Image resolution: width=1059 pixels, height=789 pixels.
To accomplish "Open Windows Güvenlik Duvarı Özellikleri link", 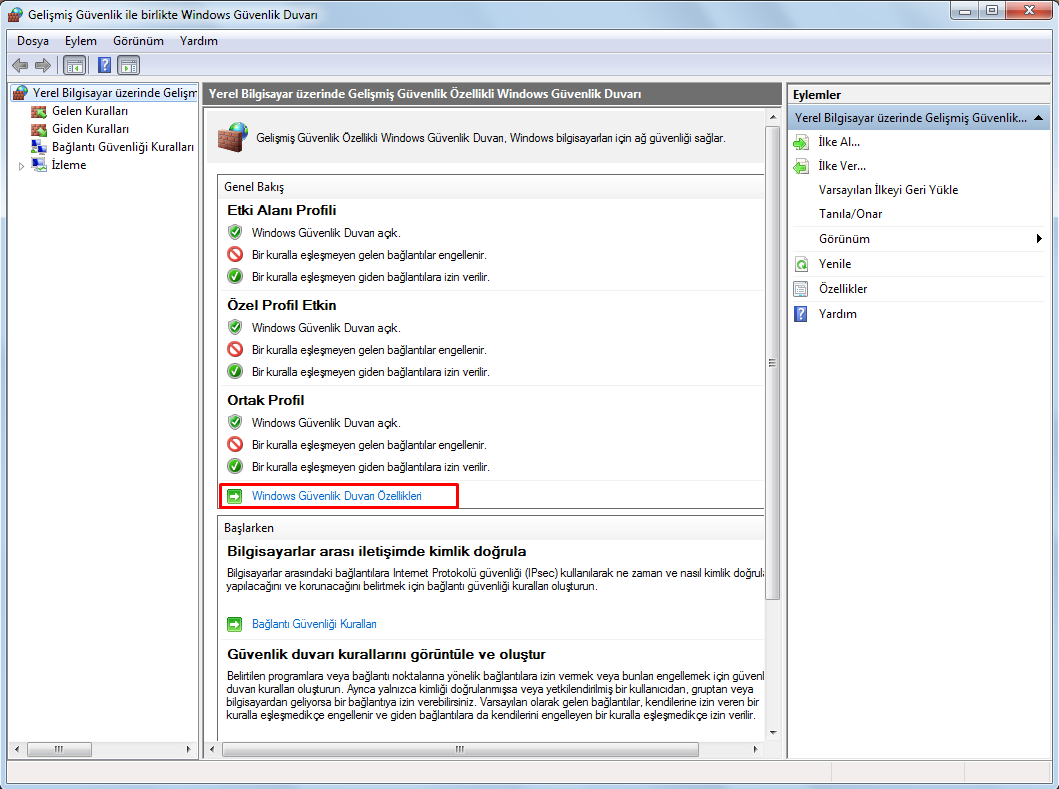I will point(336,496).
